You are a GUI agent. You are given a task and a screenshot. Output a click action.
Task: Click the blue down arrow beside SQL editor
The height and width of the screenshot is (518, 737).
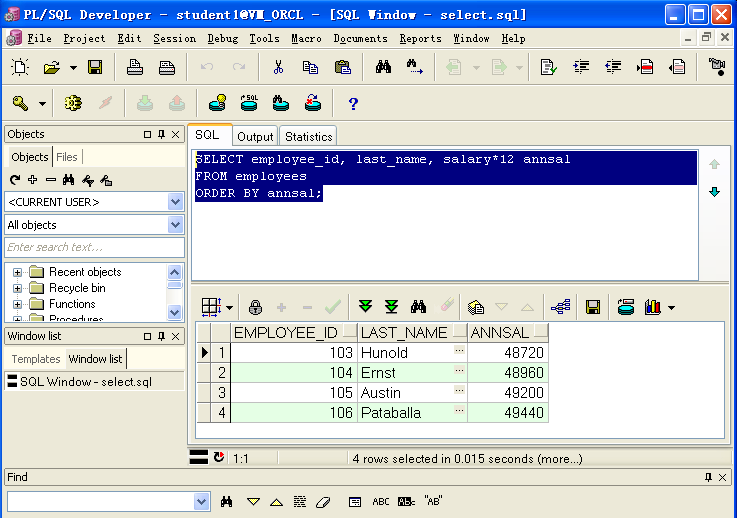click(x=714, y=192)
